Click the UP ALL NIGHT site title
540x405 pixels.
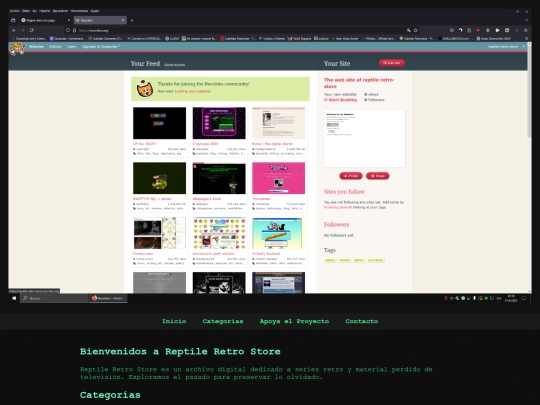click(x=145, y=144)
